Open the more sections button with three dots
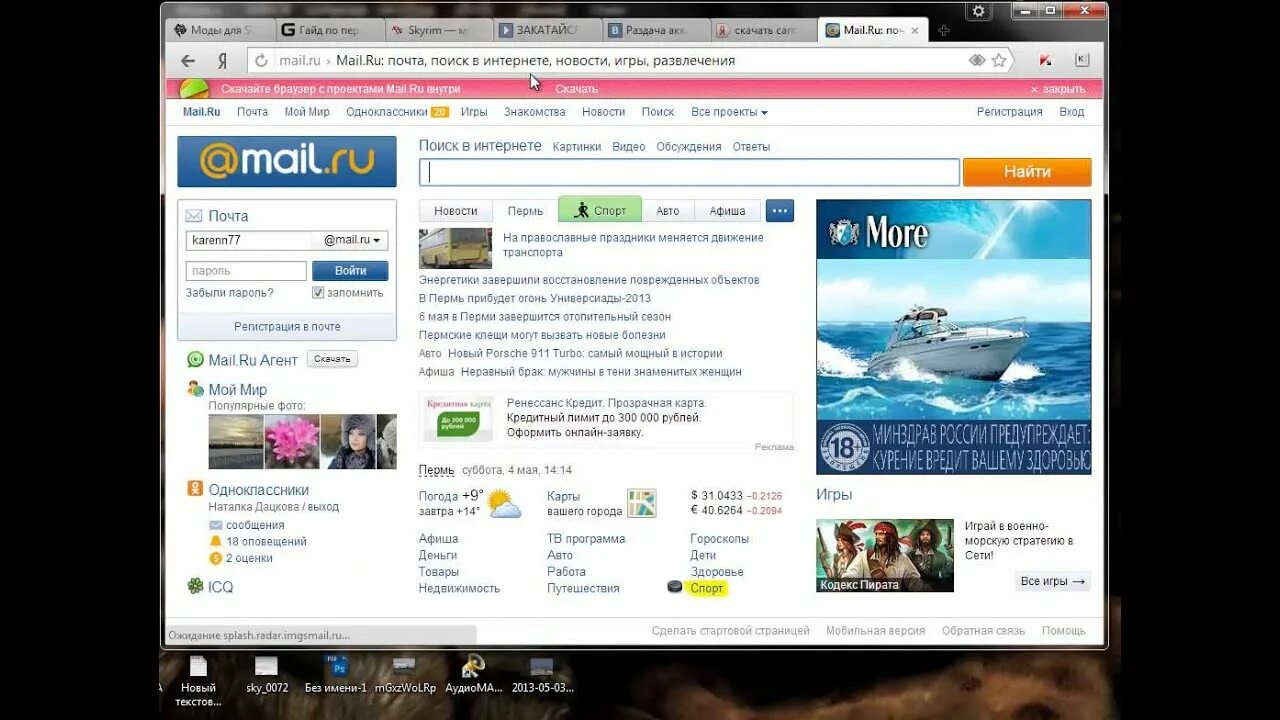Viewport: 1280px width, 720px height. tap(779, 211)
